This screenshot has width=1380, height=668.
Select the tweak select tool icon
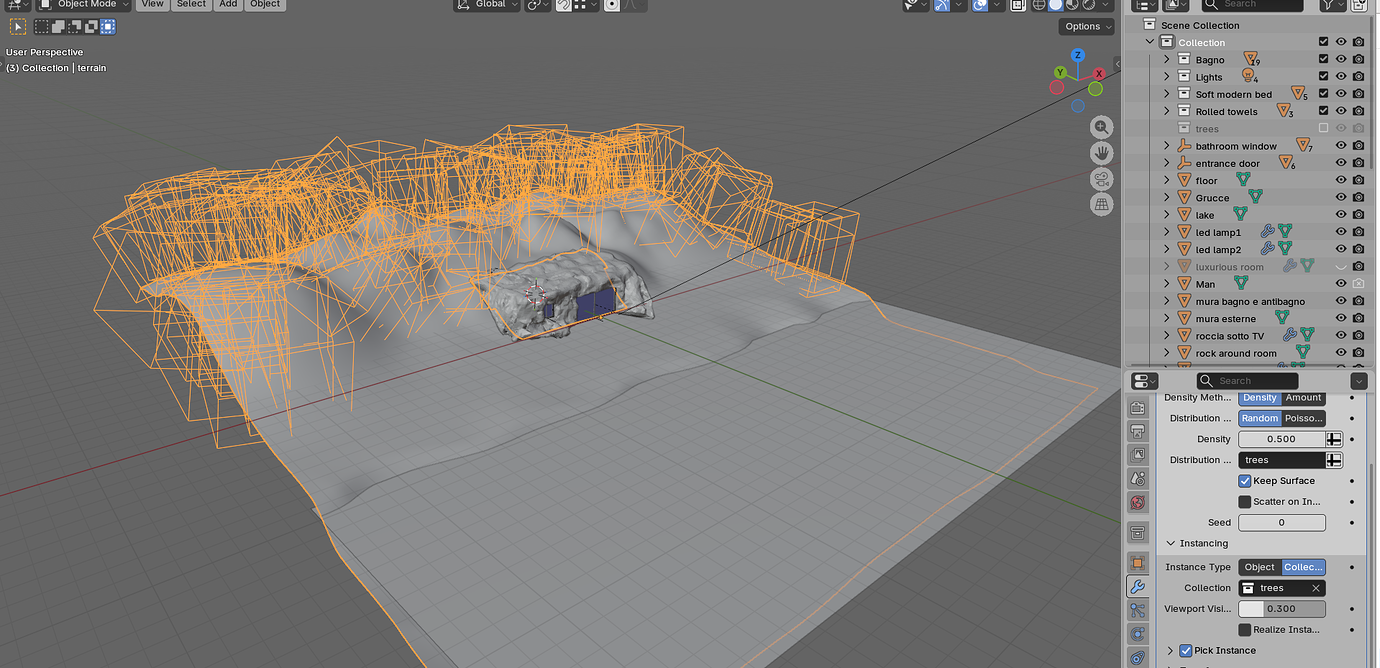[18, 27]
